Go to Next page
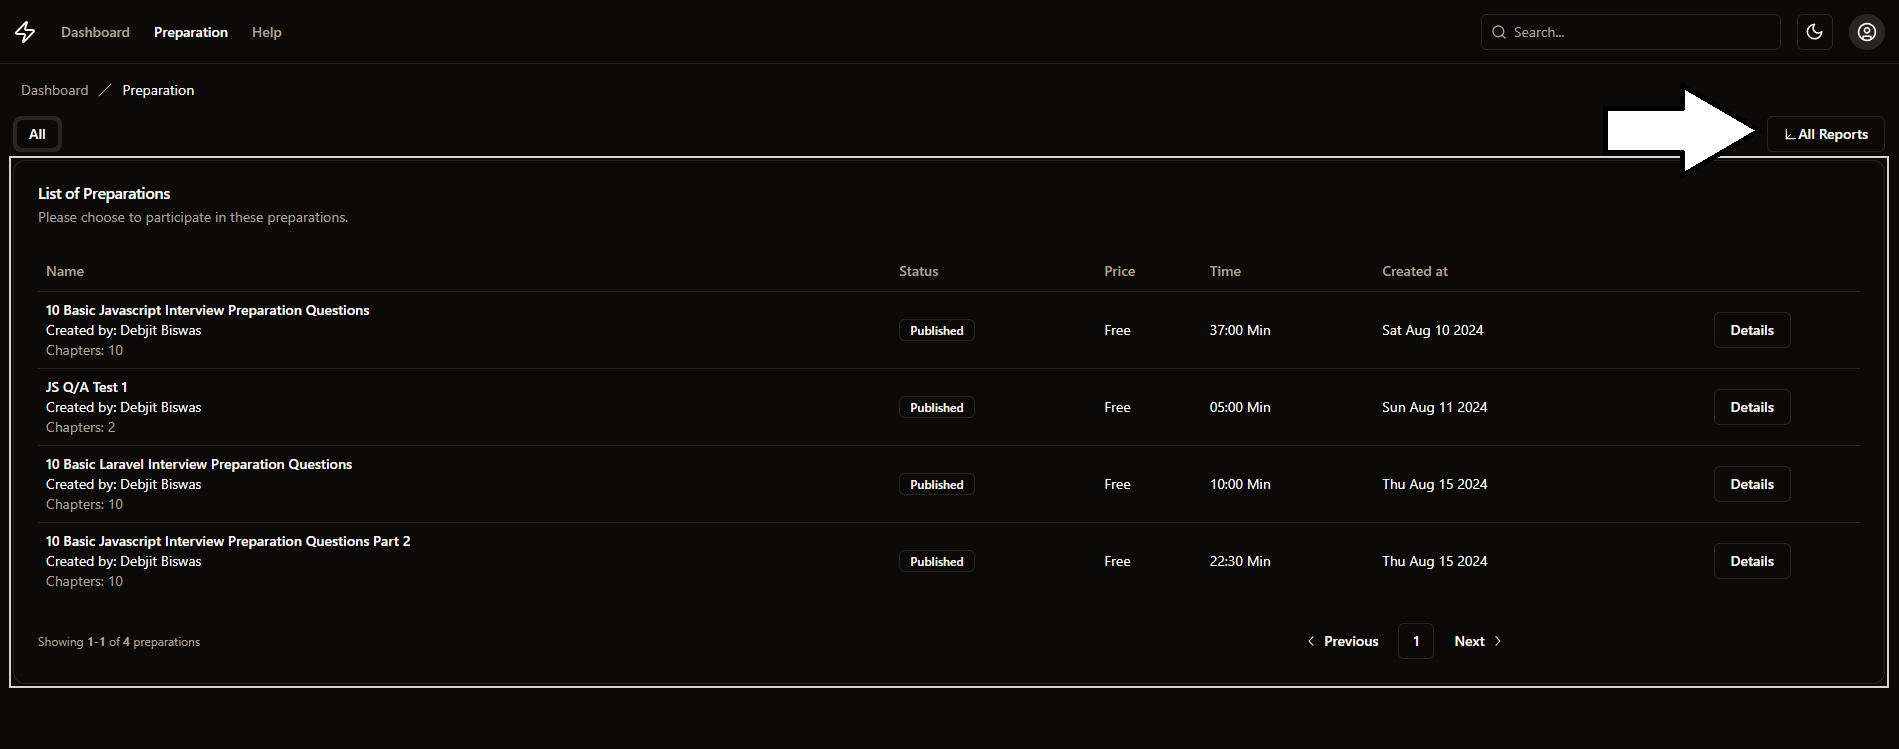The height and width of the screenshot is (749, 1899). click(x=1477, y=641)
